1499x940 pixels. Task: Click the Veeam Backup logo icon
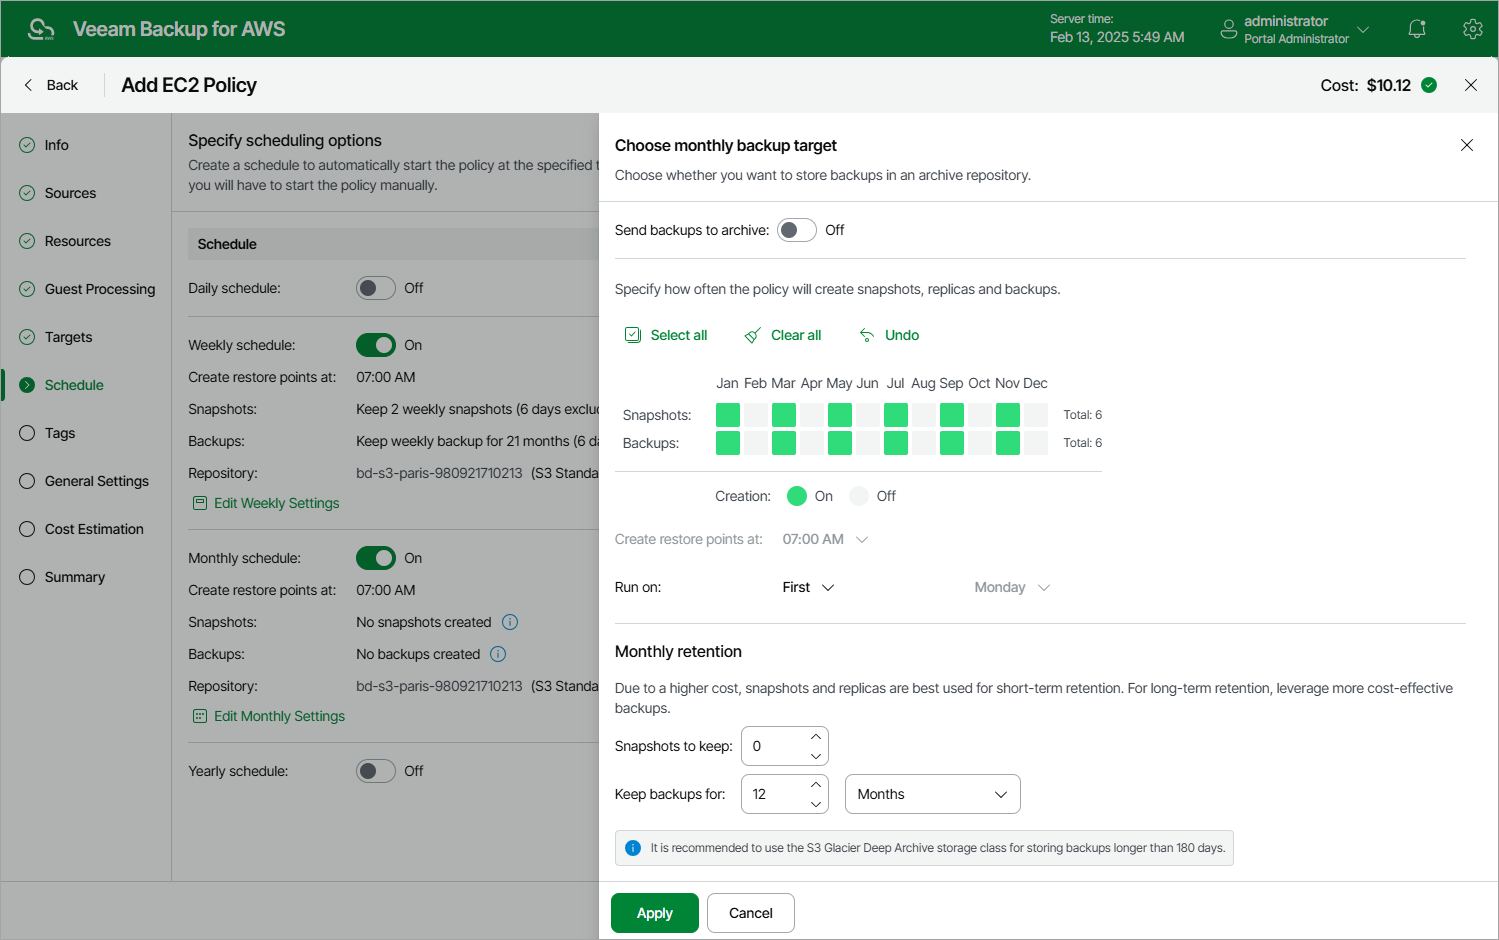point(41,29)
